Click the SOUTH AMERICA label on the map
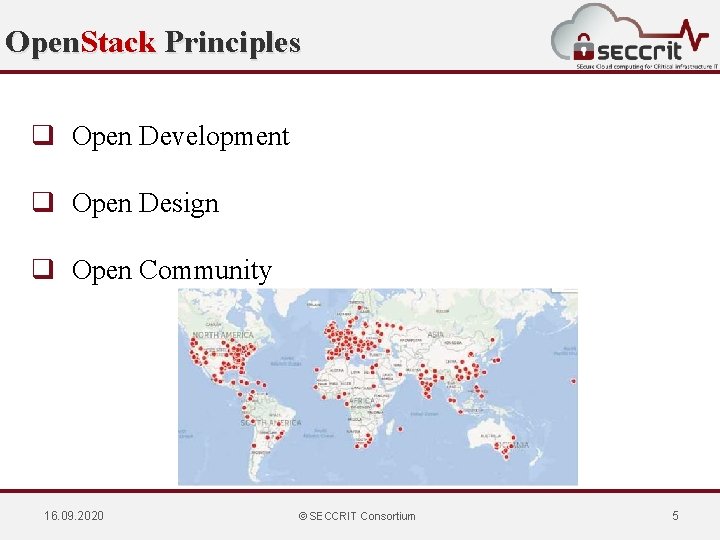Viewport: 720px width, 540px height. pyautogui.click(x=271, y=422)
